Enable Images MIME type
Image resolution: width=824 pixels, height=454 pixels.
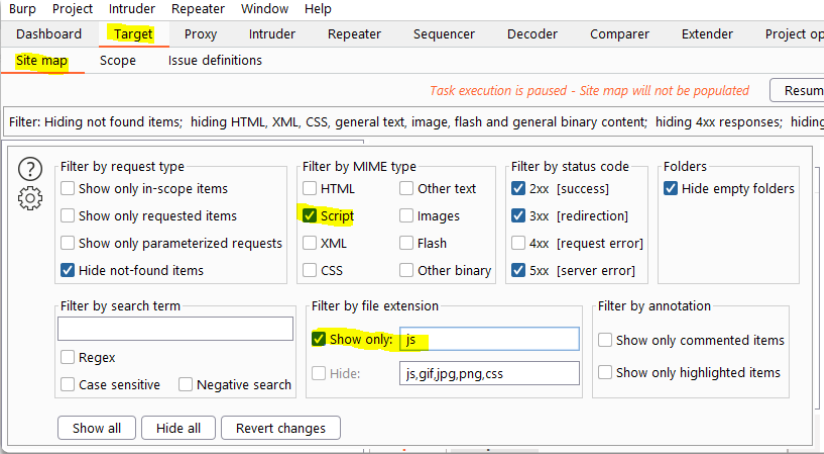(406, 215)
